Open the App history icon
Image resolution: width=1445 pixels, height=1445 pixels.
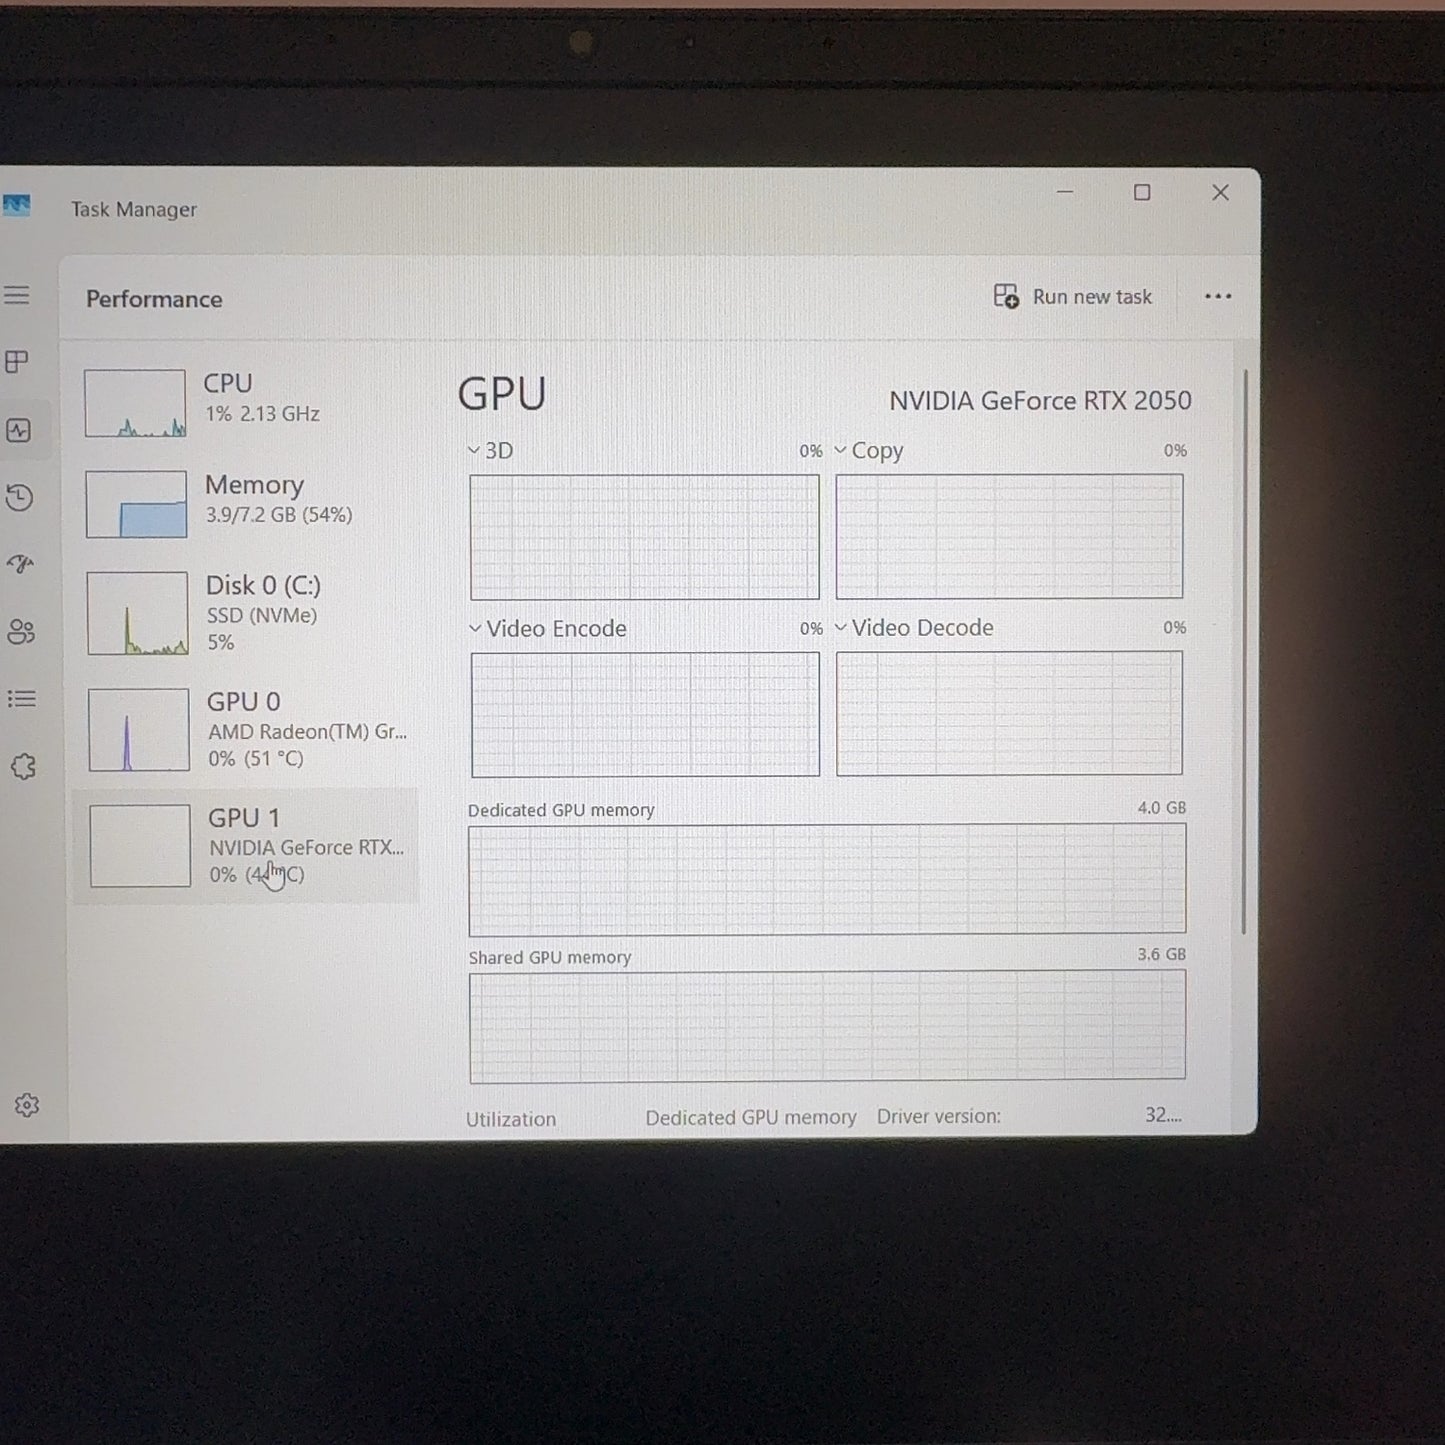[x=20, y=497]
